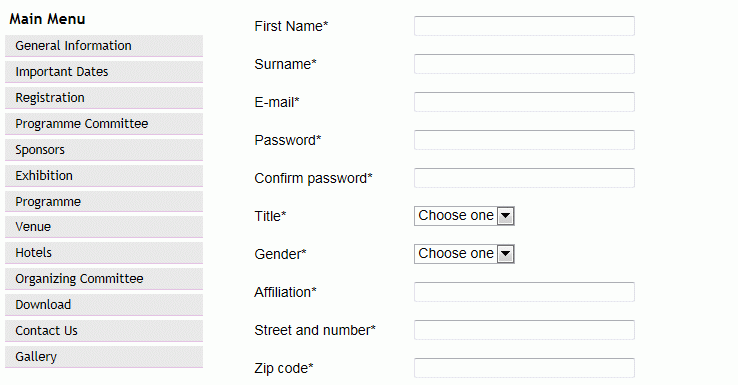Focus the E-mail input field
This screenshot has height=385, width=738.
(524, 102)
